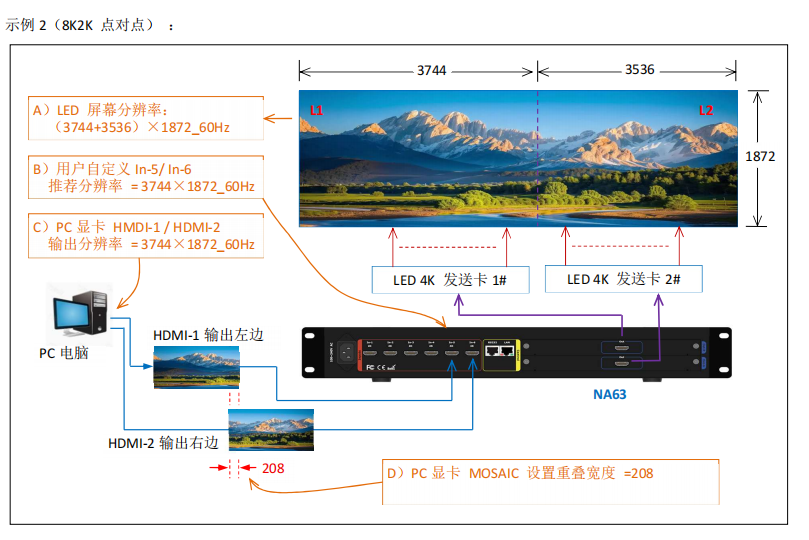The width and height of the screenshot is (809, 540).
Task: Click the 'LED 4K 发送卡 2#' box
Action: pyautogui.click(x=624, y=279)
